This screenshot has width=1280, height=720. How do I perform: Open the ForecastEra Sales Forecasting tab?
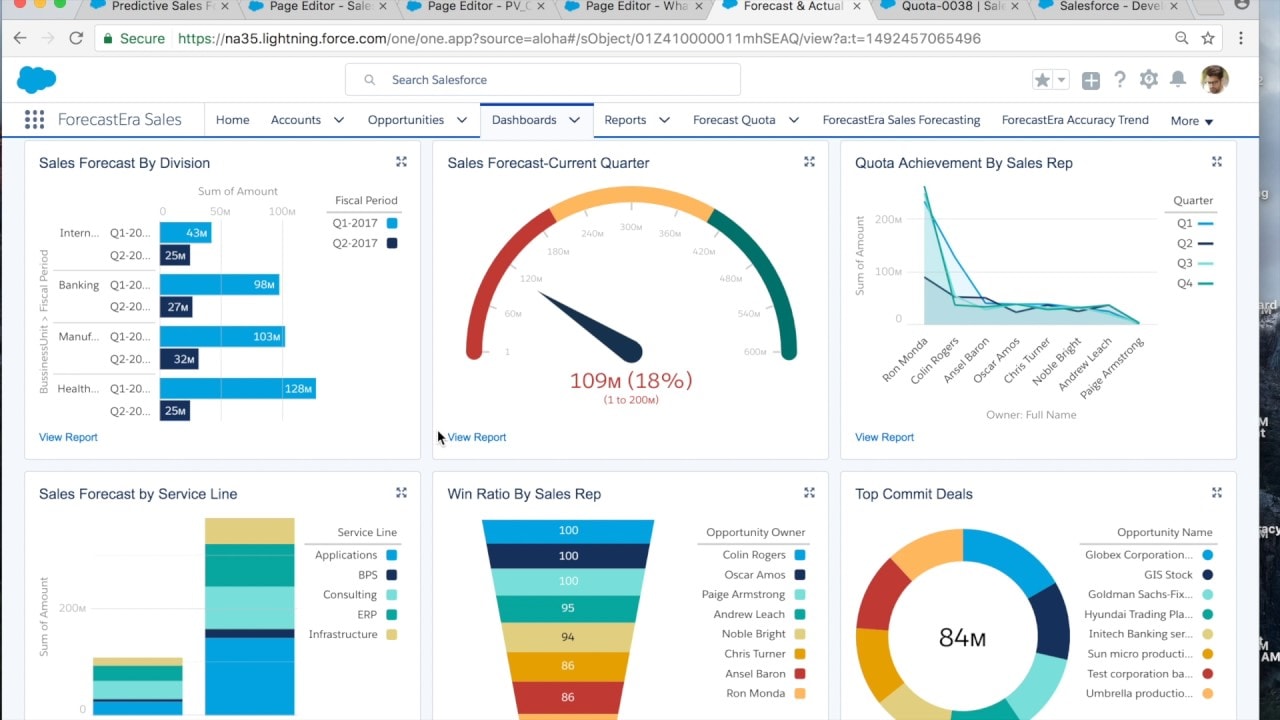pyautogui.click(x=901, y=120)
